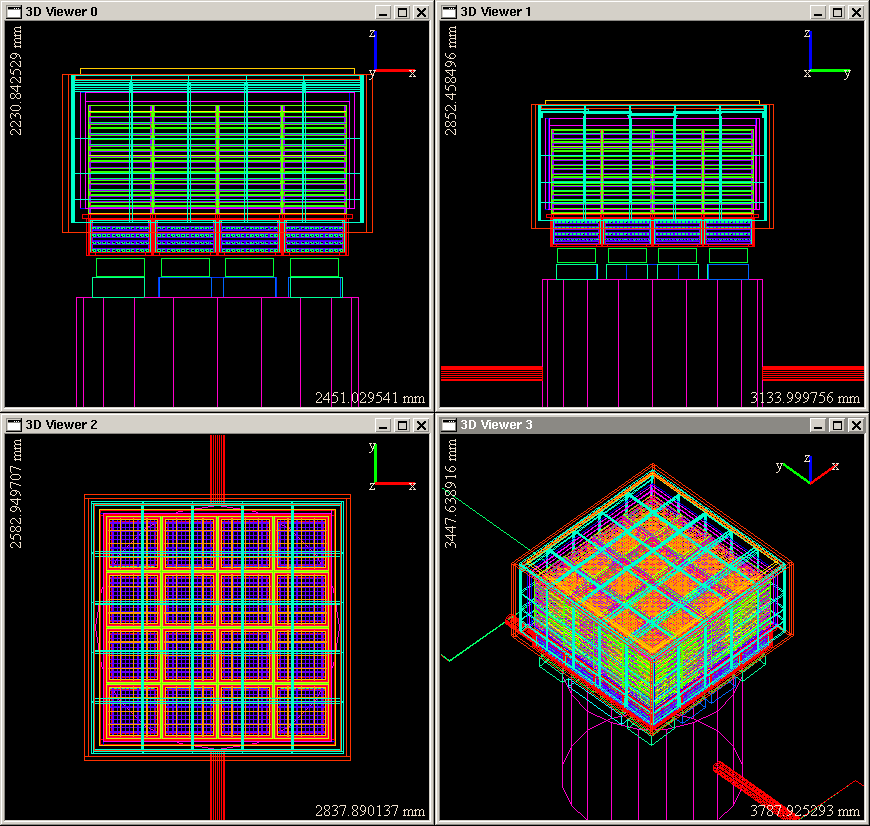Select the 2582.949707 mm height label
The width and height of the screenshot is (870, 826).
click(x=15, y=494)
